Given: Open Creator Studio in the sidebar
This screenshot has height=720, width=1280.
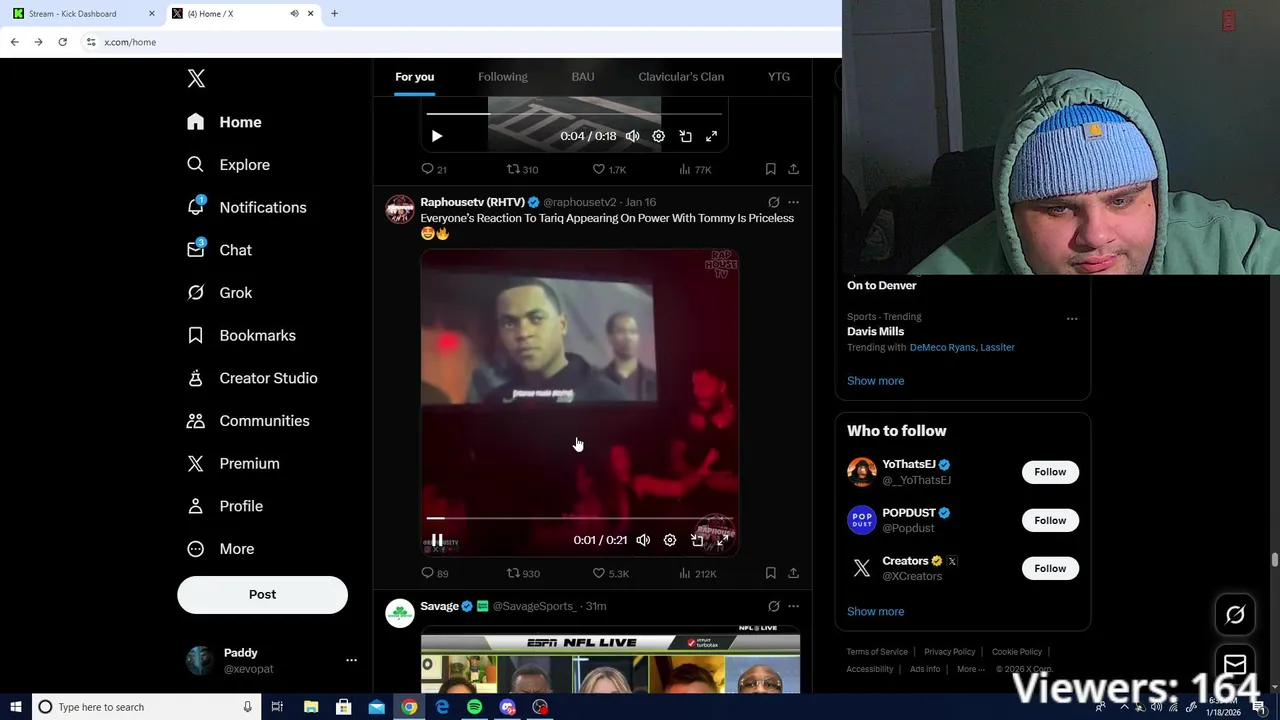Looking at the screenshot, I should pyautogui.click(x=252, y=378).
